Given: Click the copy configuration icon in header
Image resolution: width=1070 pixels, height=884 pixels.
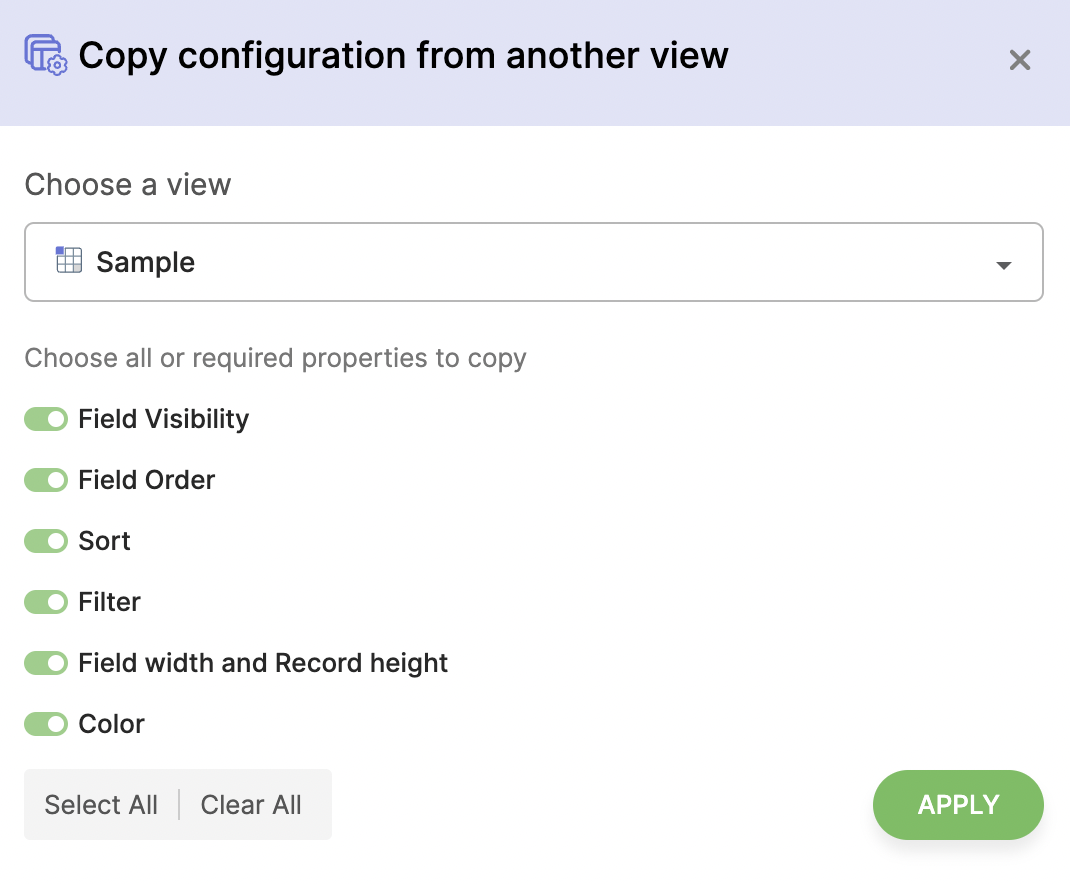Looking at the screenshot, I should click(45, 55).
